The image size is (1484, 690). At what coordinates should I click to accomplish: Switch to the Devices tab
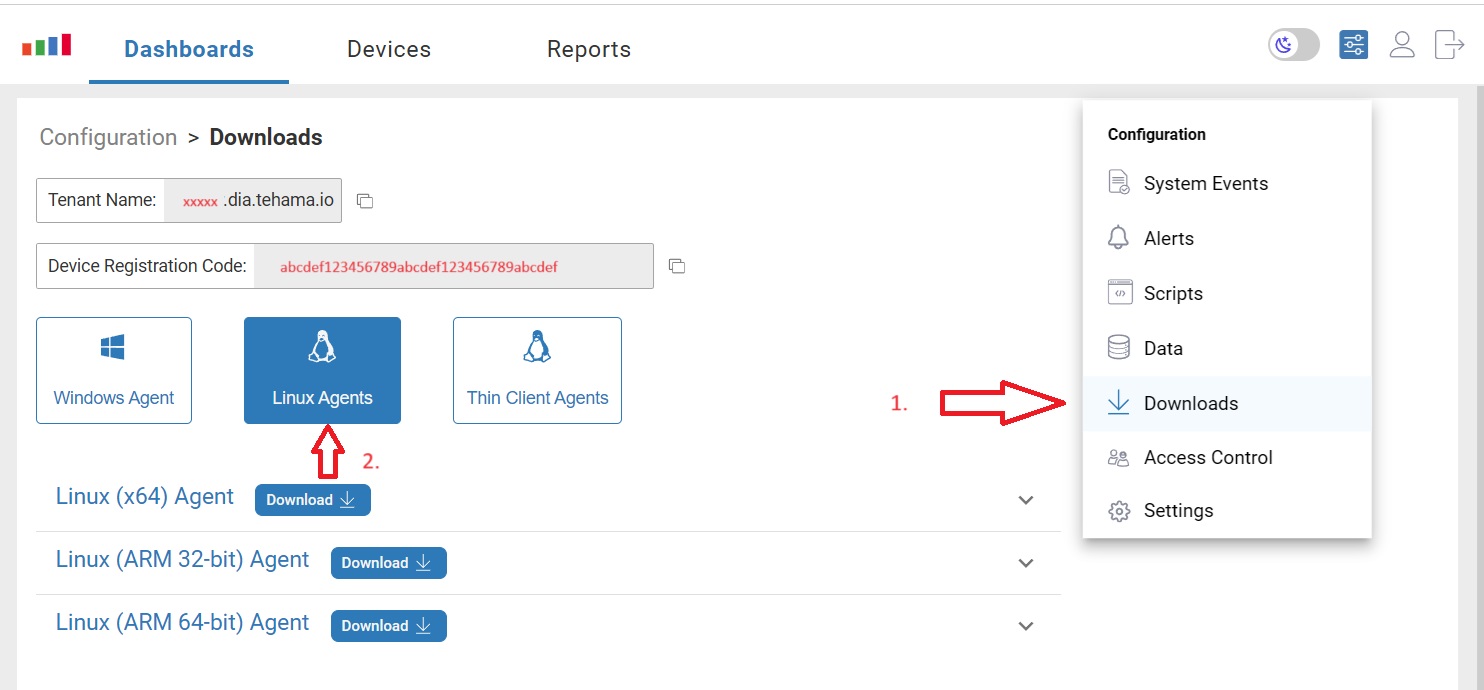point(389,48)
